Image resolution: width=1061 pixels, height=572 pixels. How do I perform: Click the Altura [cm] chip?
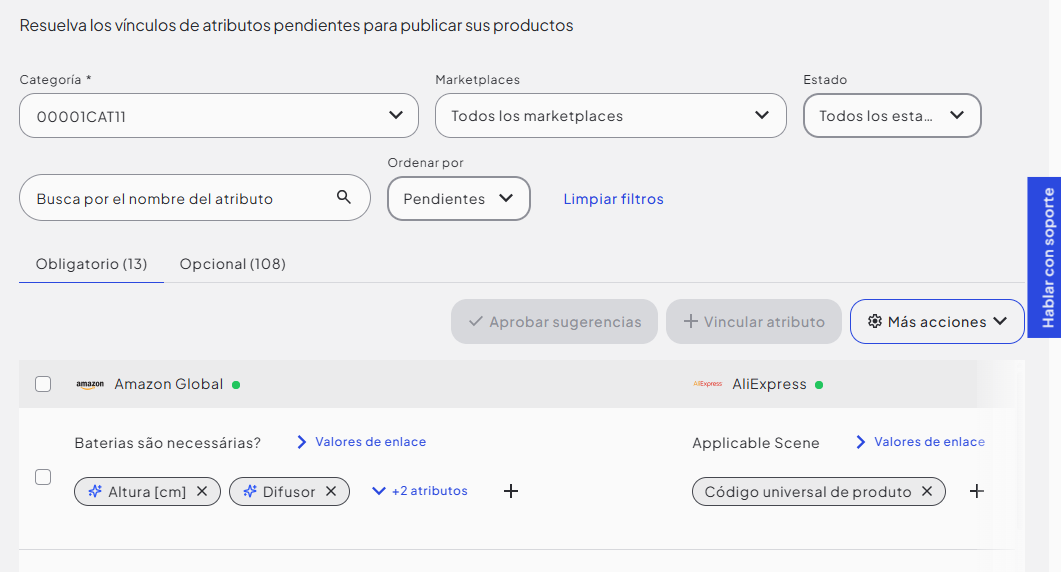click(x=147, y=491)
